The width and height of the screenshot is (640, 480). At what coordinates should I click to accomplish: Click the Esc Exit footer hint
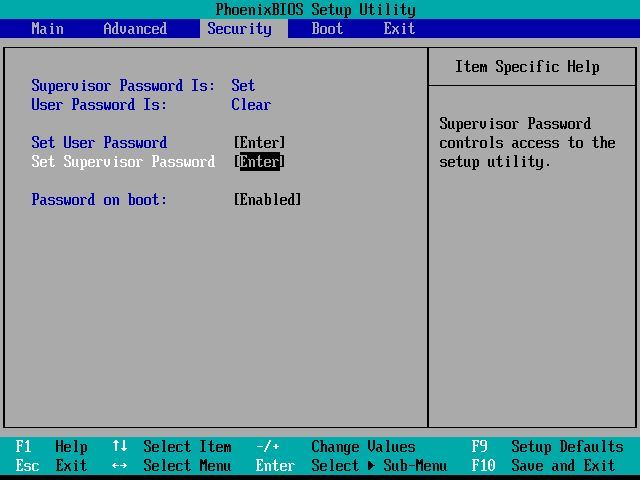[51, 465]
